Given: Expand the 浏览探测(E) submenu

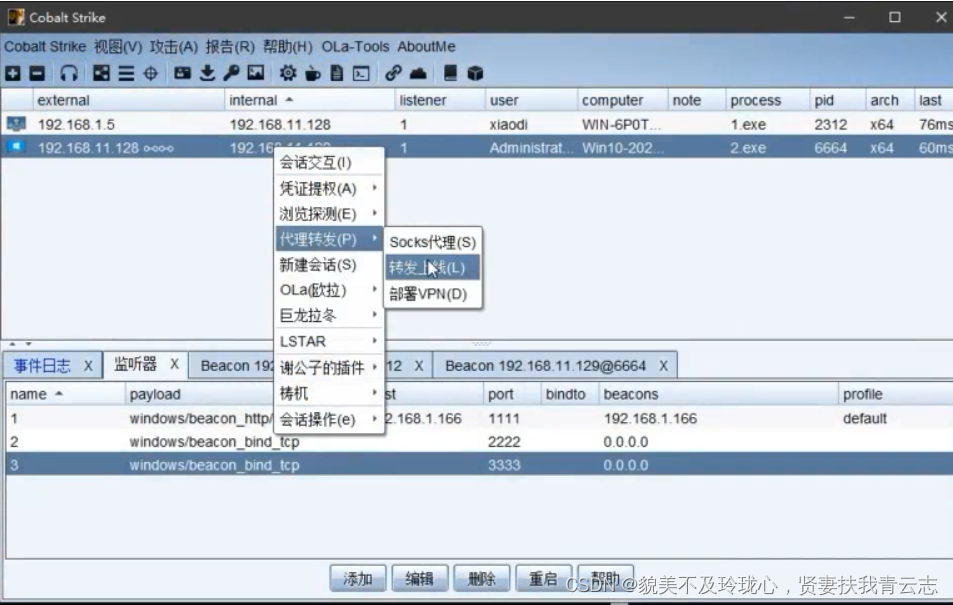Looking at the screenshot, I should [x=329, y=214].
